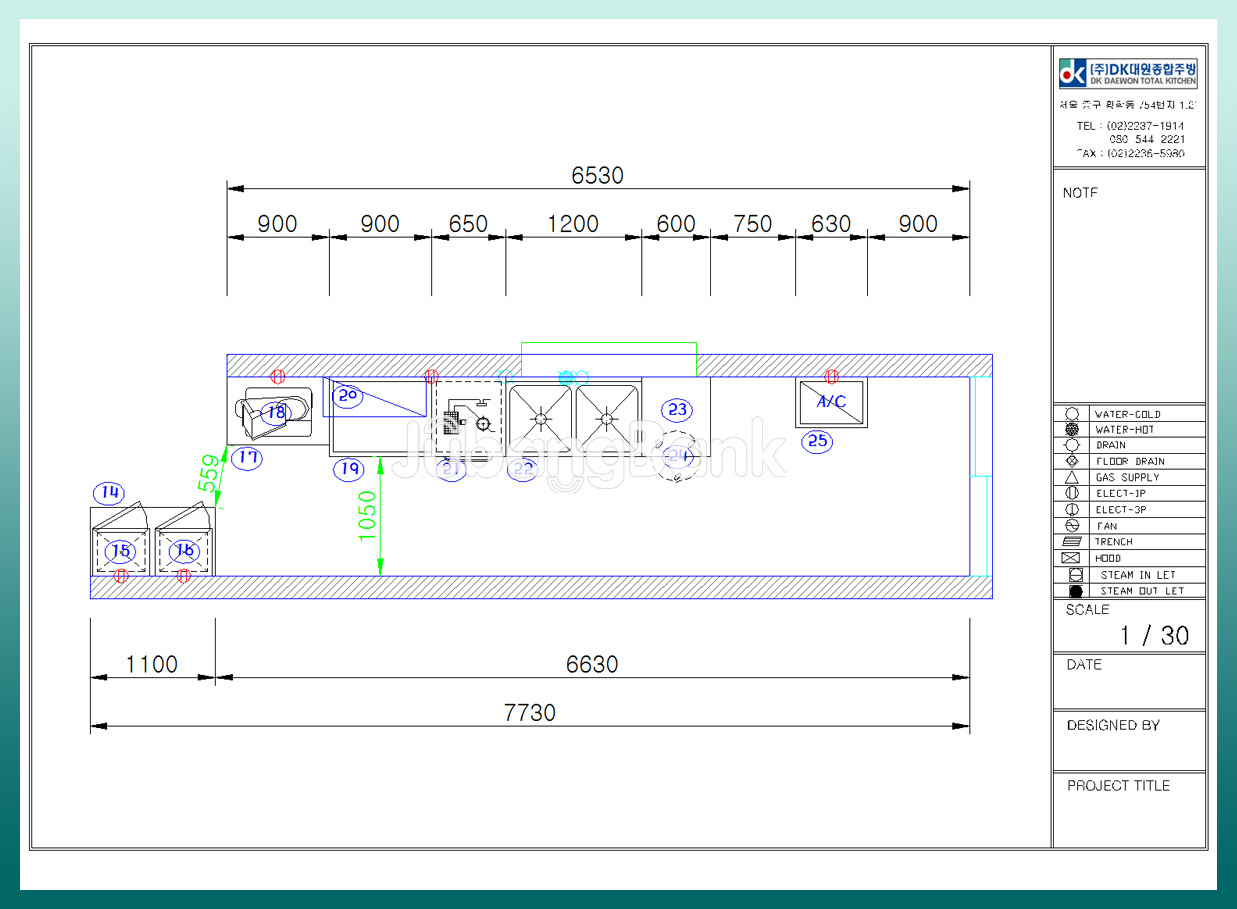This screenshot has height=909, width=1237.
Task: Click the 650 dimension value
Action: pyautogui.click(x=468, y=224)
